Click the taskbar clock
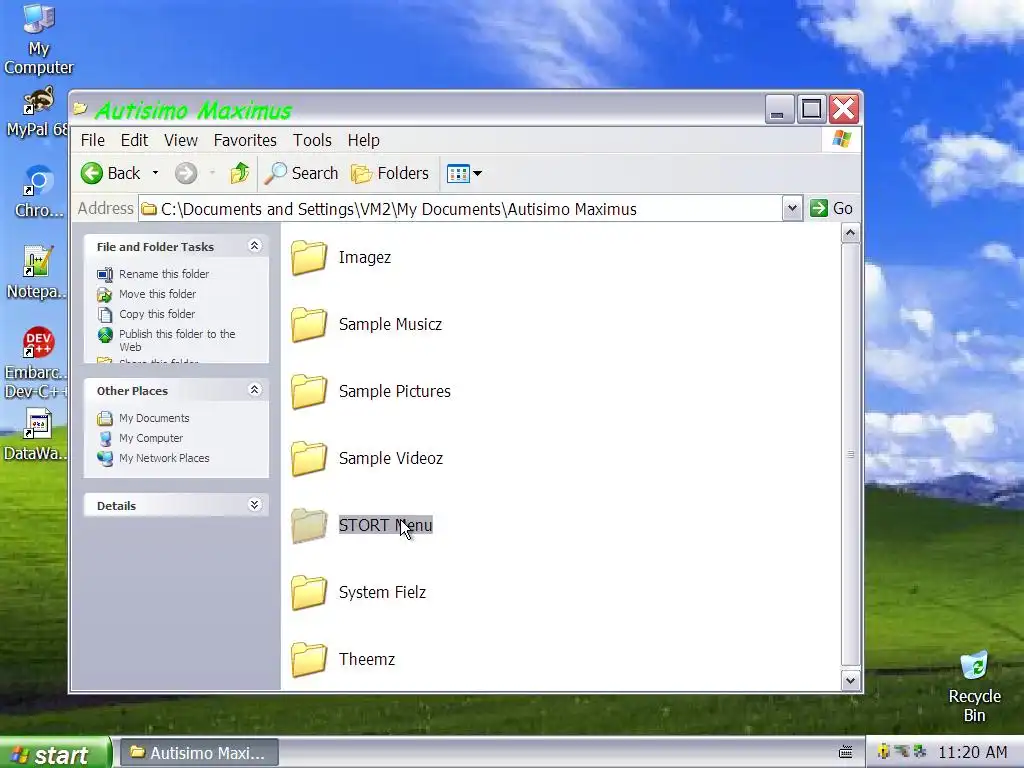Viewport: 1024px width, 768px height. coord(972,752)
